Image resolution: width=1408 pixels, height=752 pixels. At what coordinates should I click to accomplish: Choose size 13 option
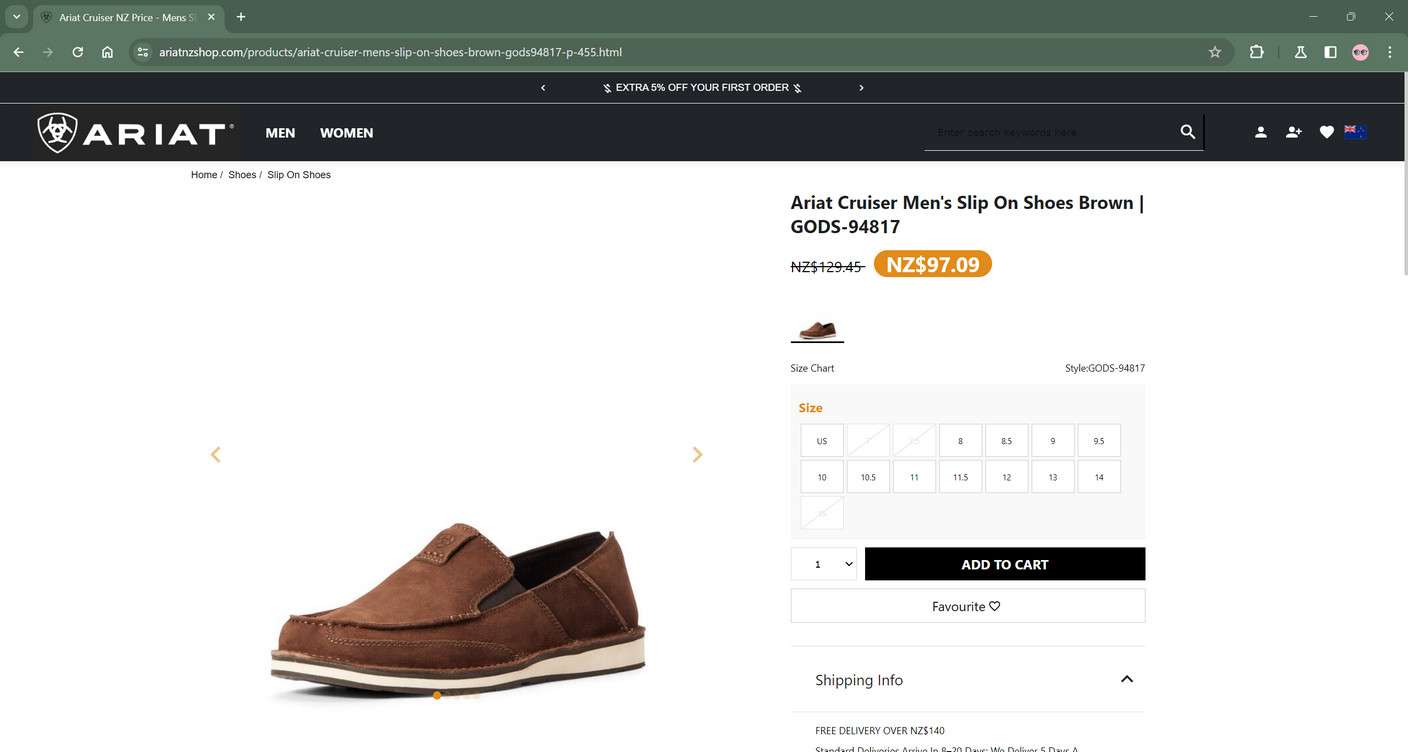point(1052,477)
